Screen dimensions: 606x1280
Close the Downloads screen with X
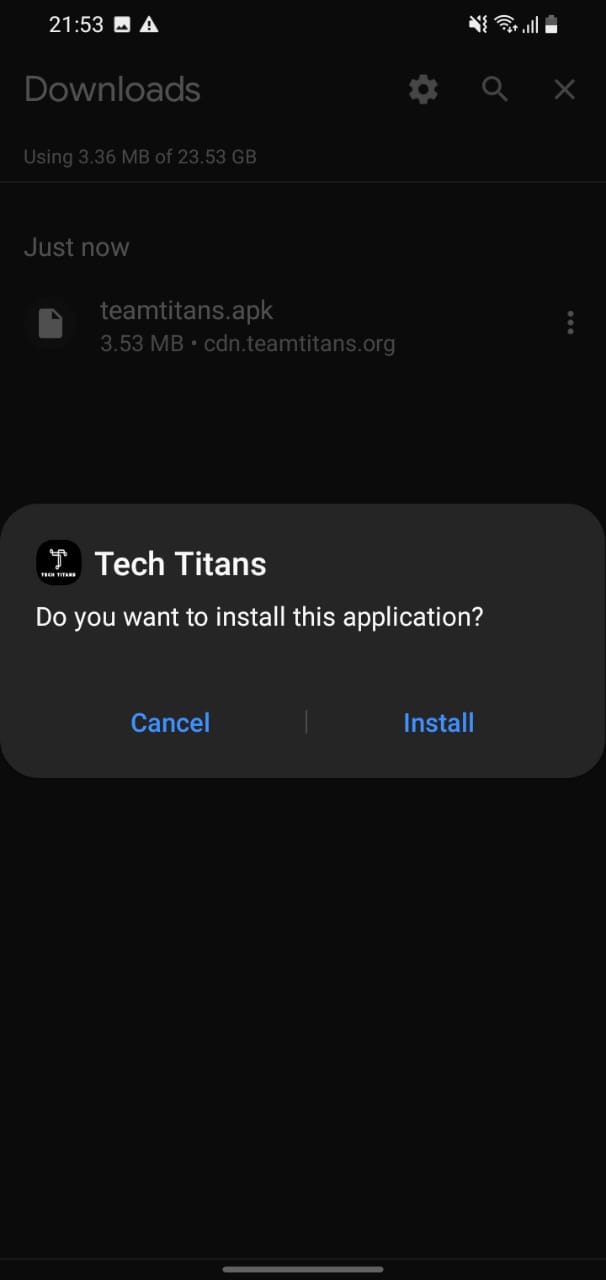tap(565, 90)
